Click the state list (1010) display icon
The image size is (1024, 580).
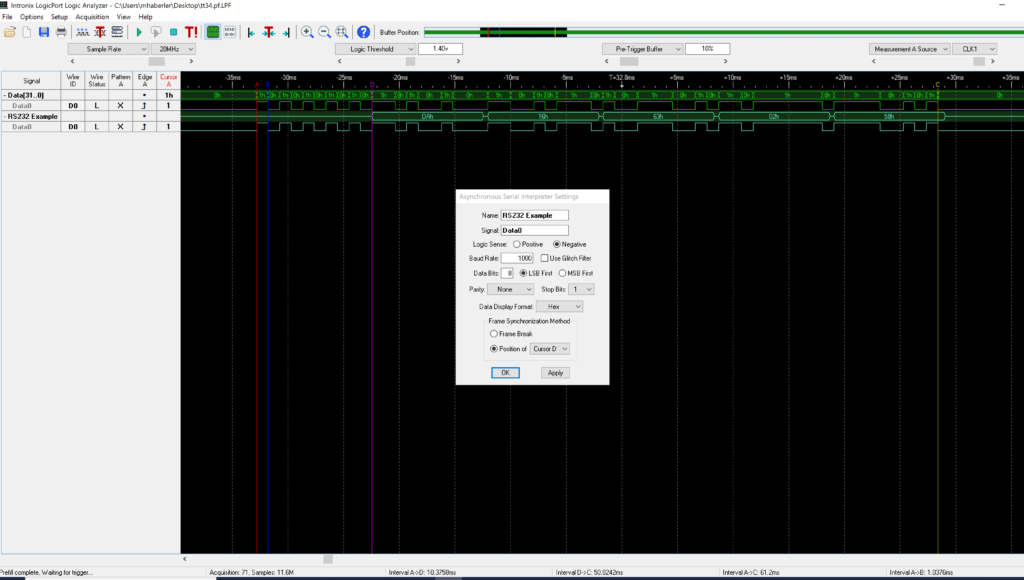(229, 31)
